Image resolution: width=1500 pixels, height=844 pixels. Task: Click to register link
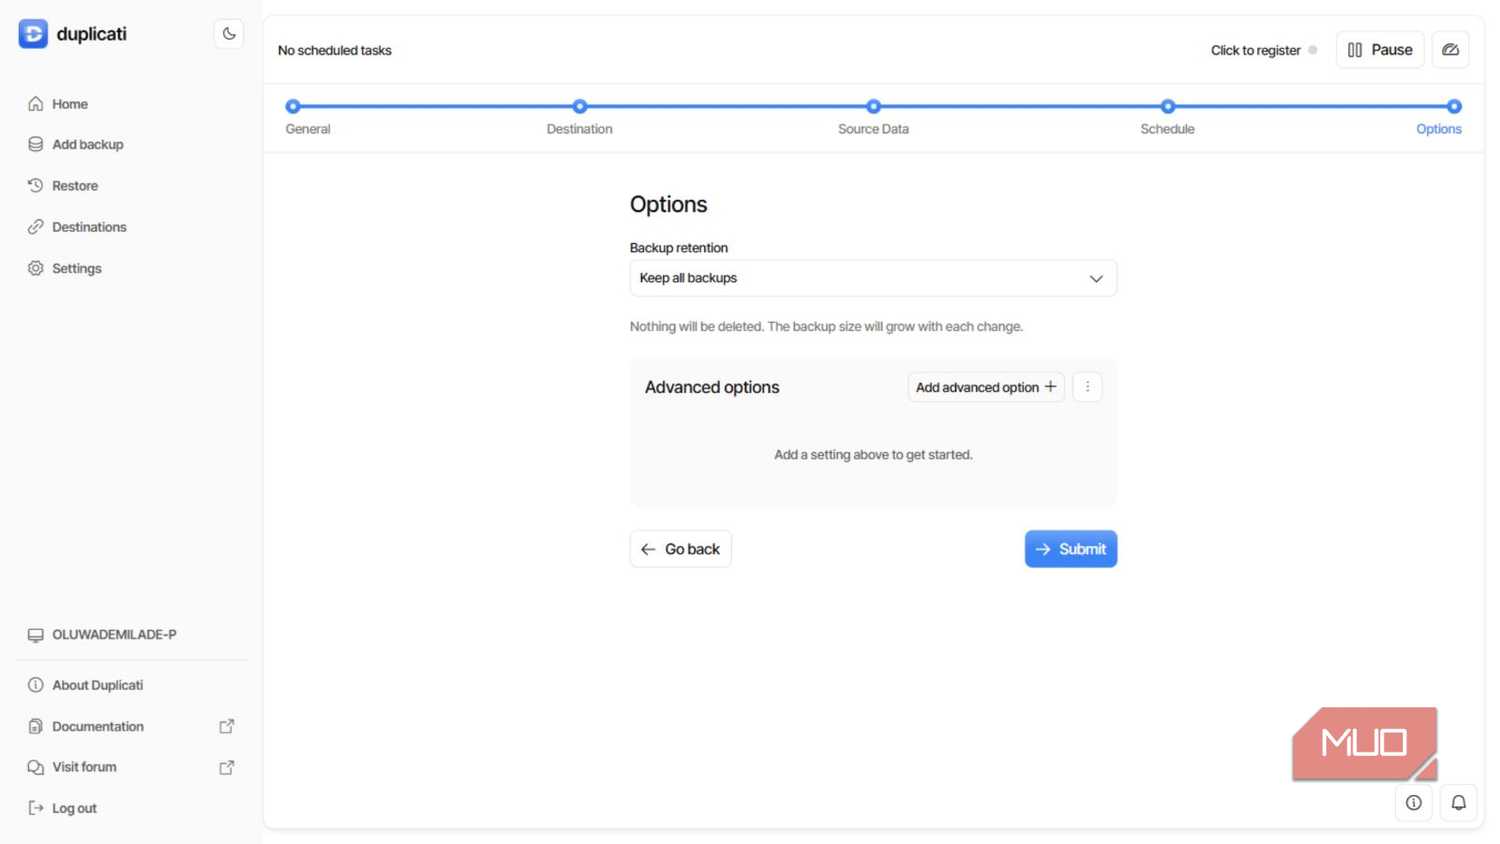pyautogui.click(x=1256, y=50)
